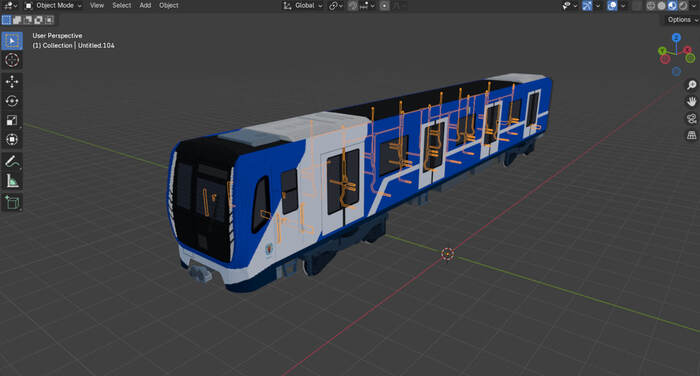
Task: Select the Cursor tool
Action: pyautogui.click(x=12, y=60)
